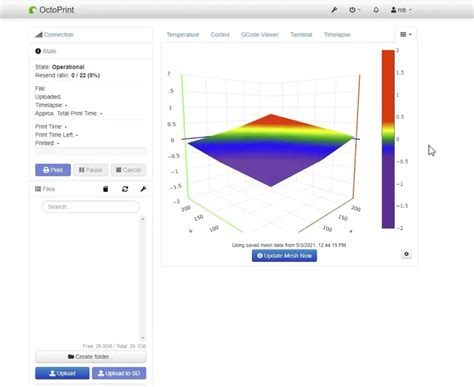The width and height of the screenshot is (474, 387).
Task: Refresh the file list with the refresh icon
Action: (x=125, y=189)
